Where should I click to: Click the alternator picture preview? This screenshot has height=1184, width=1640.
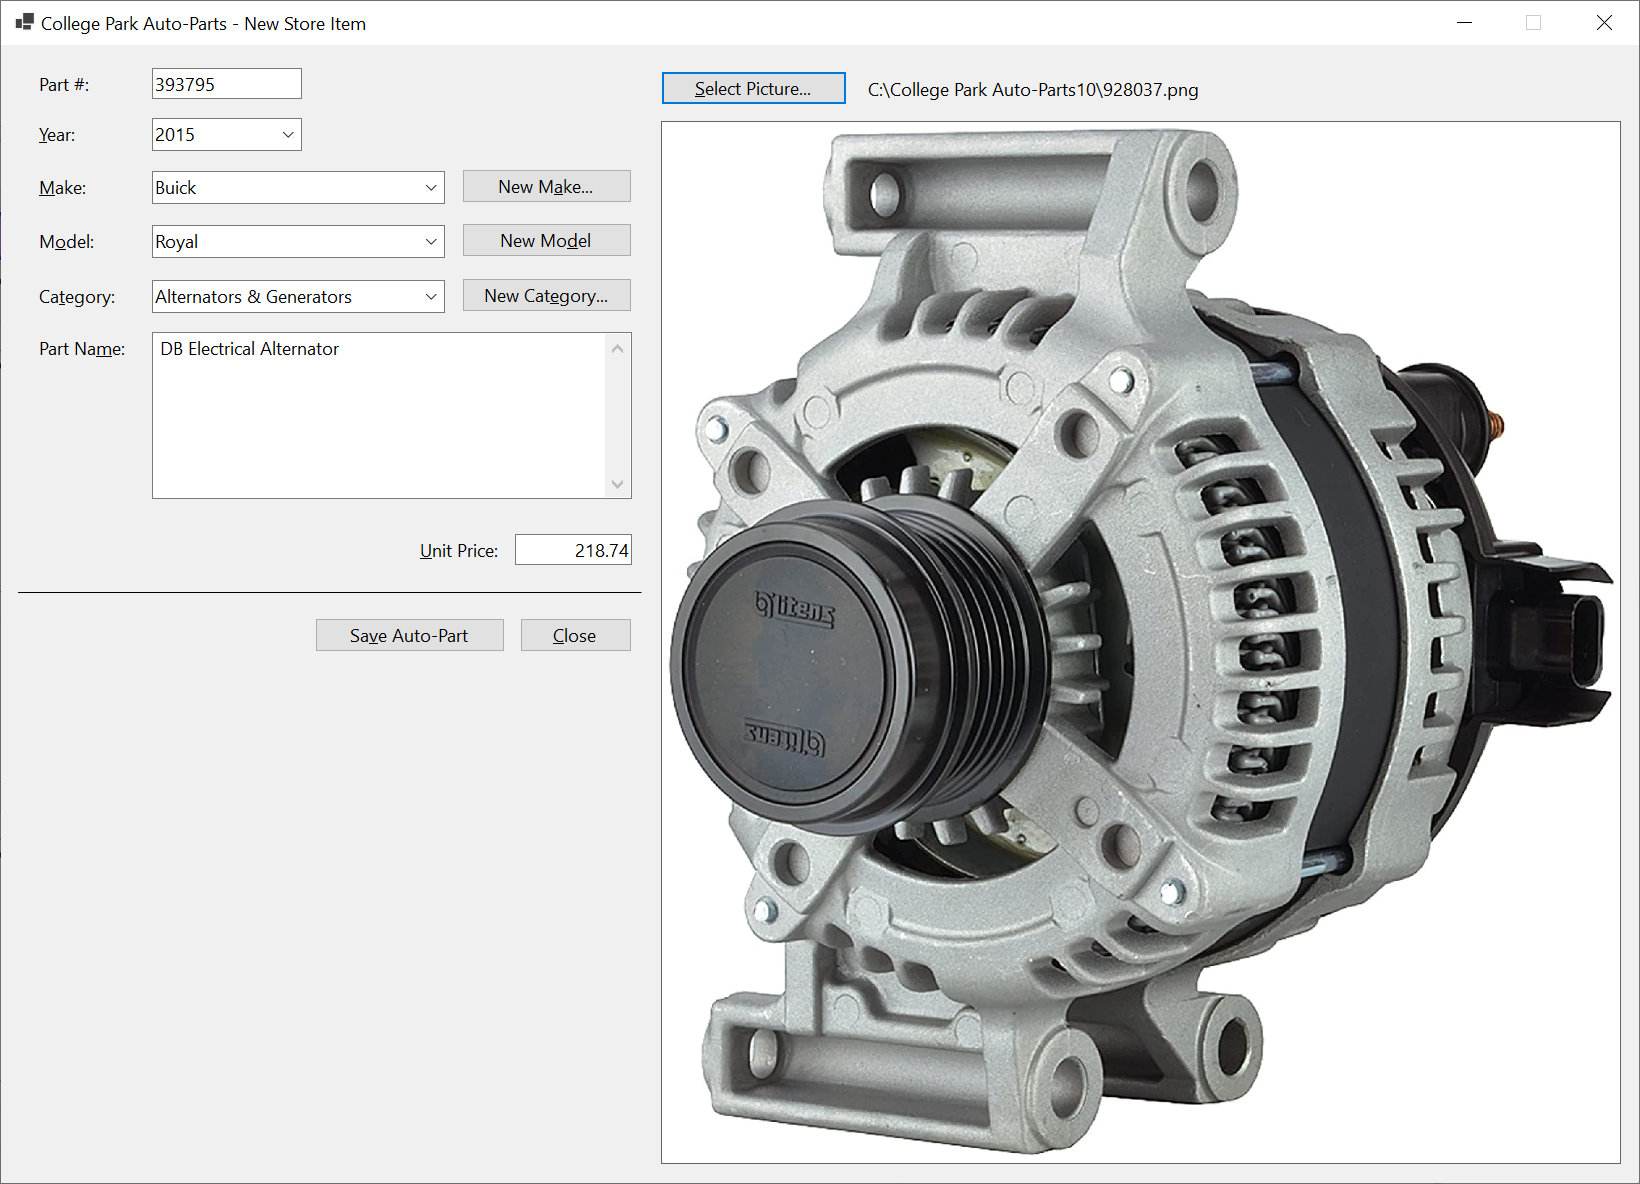1140,643
